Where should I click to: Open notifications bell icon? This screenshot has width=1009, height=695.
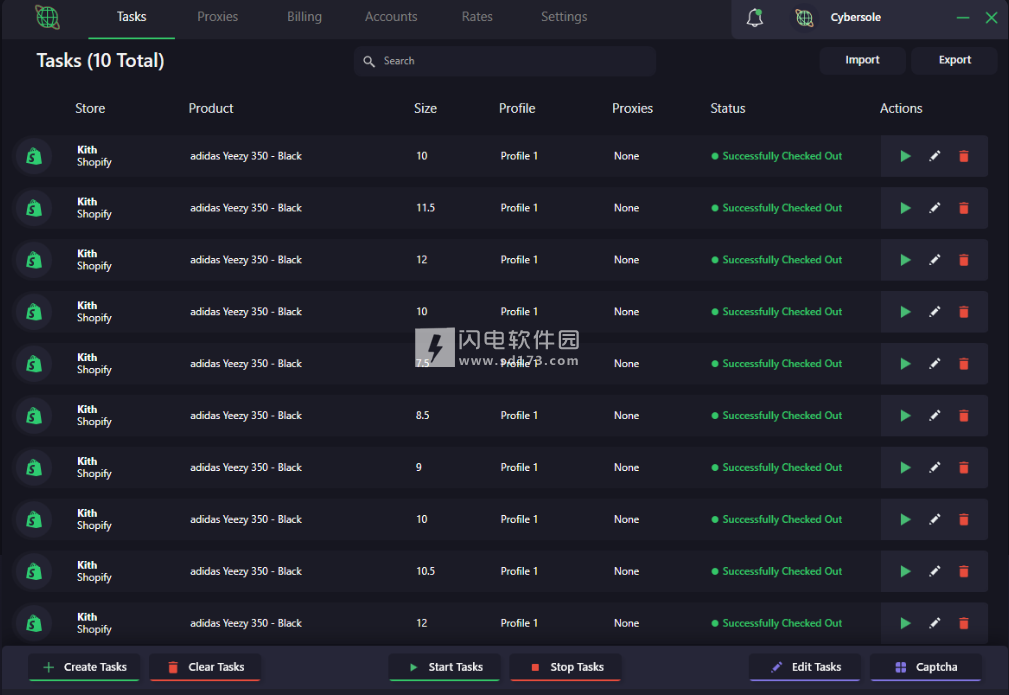coord(755,17)
